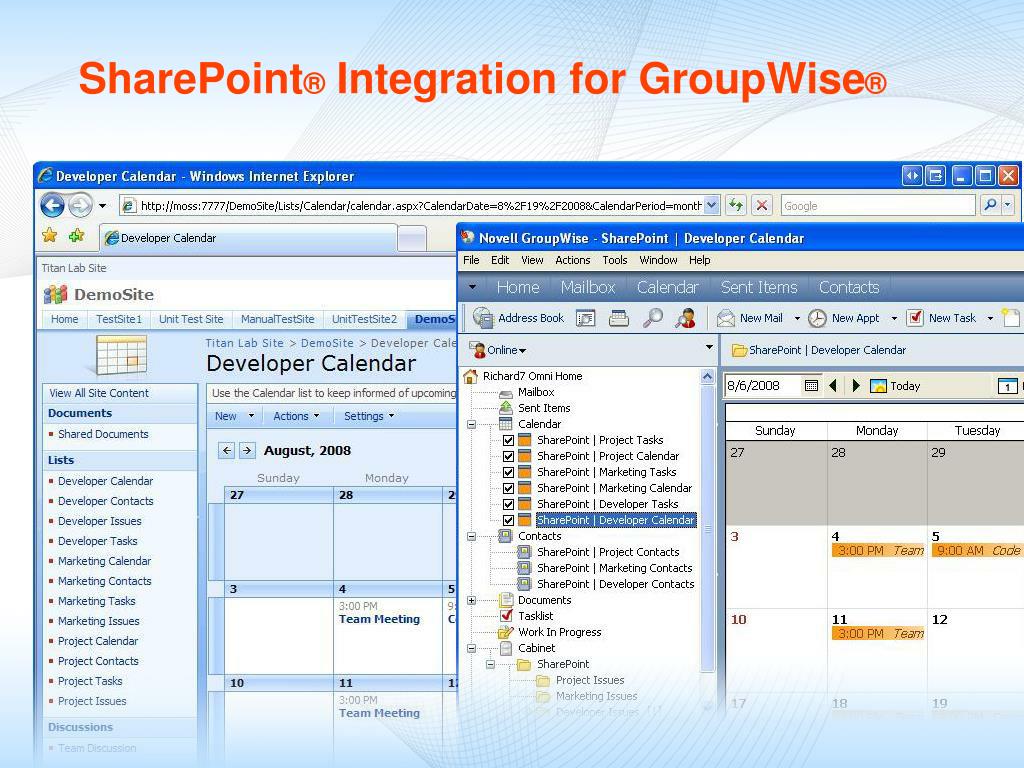This screenshot has height=768, width=1024.
Task: Open Work In Progress folder
Action: point(560,632)
